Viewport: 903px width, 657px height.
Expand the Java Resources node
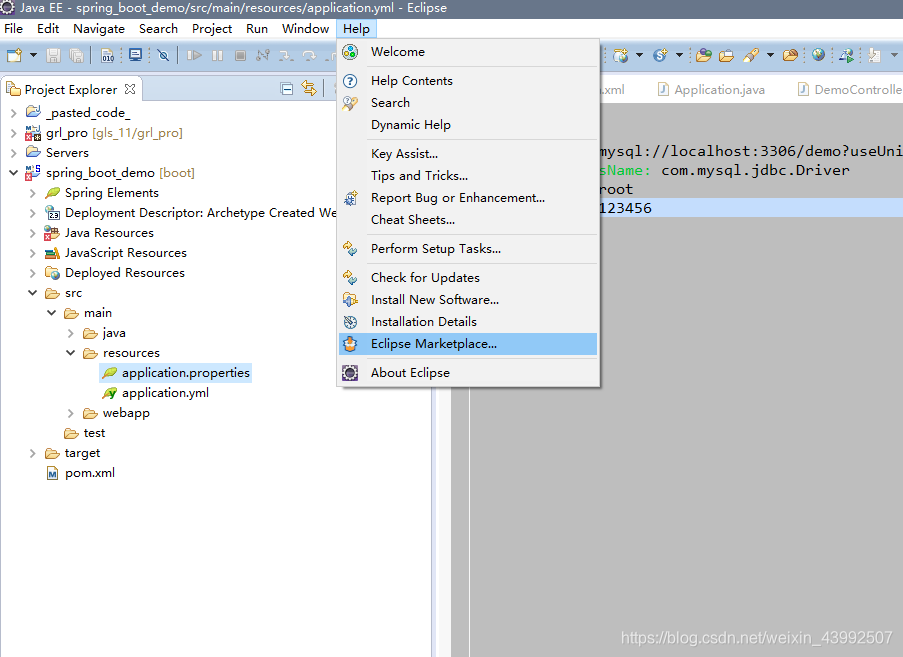[x=33, y=233]
